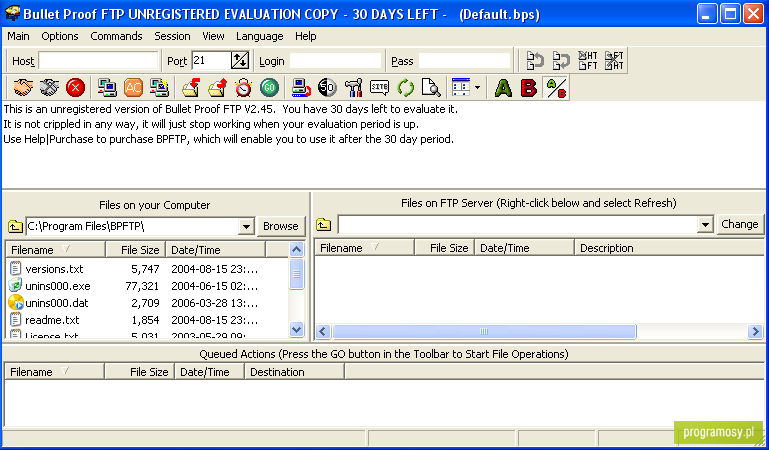
Task: Click the green refresh arrows icon
Action: [406, 88]
